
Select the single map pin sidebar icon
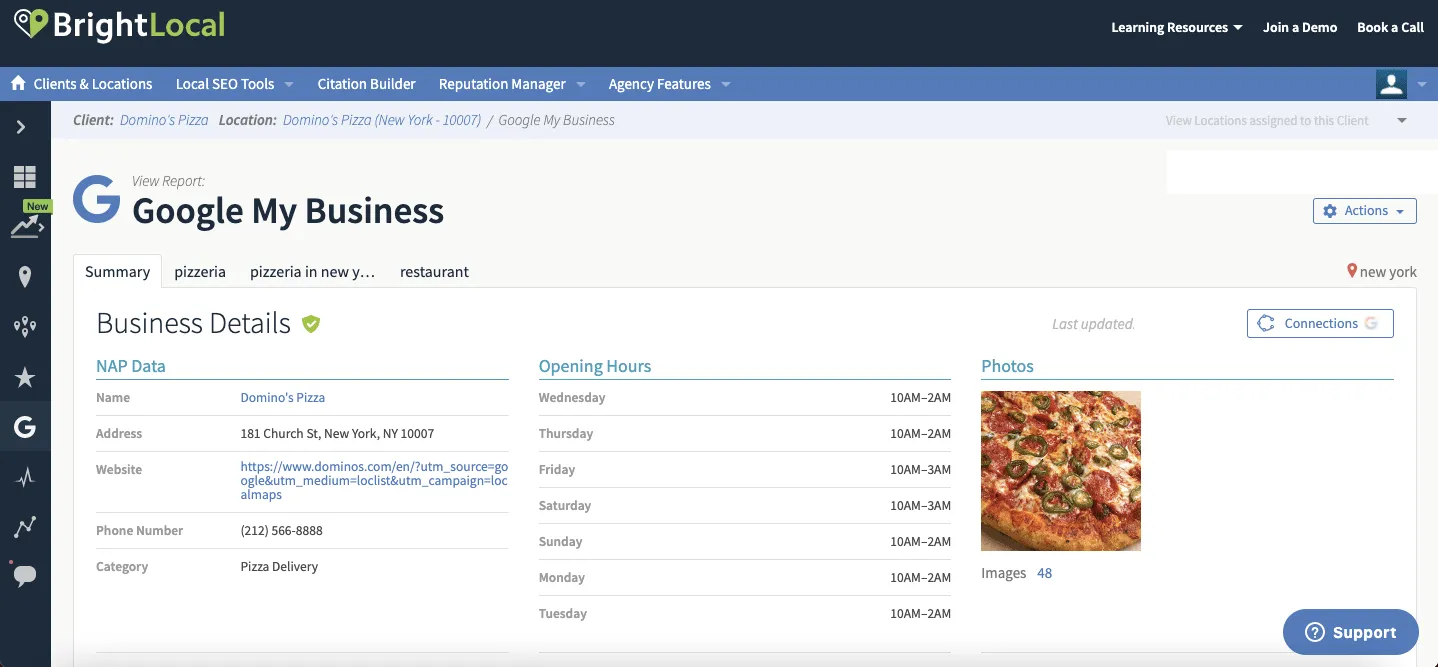point(25,277)
